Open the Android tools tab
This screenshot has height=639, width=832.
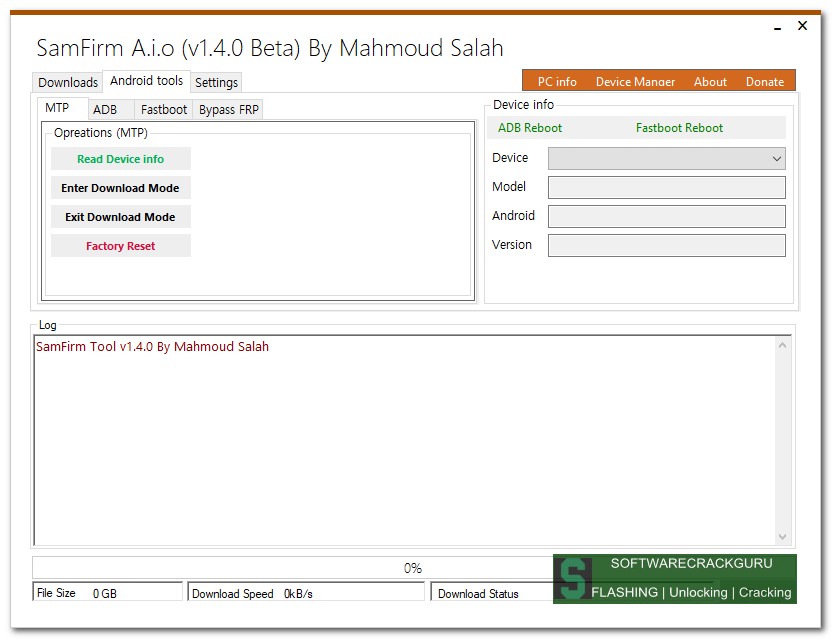tap(146, 81)
